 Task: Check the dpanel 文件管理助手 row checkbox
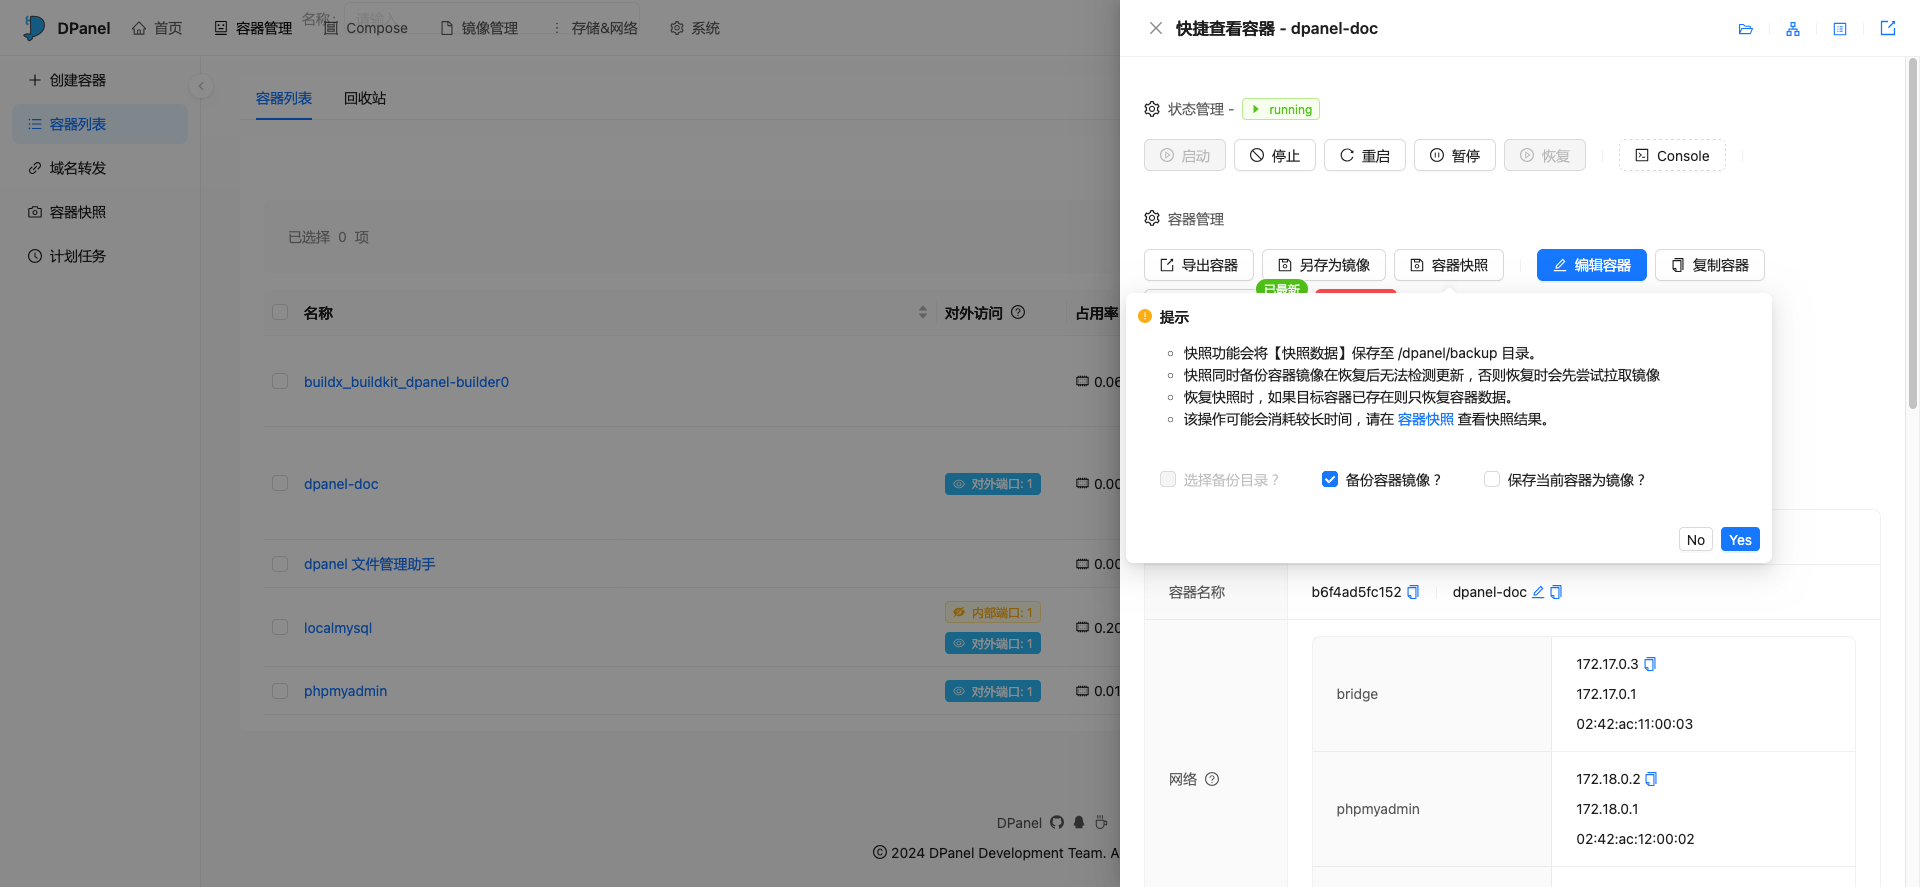point(280,564)
